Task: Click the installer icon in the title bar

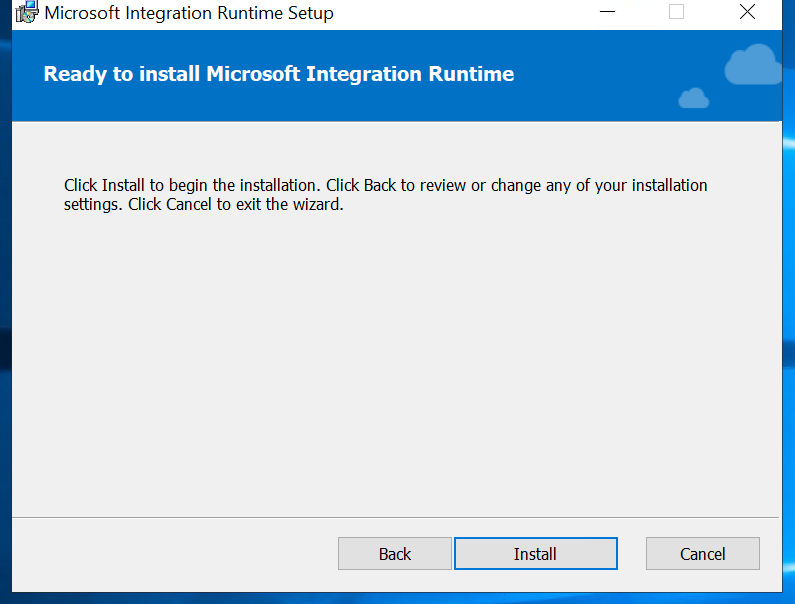Action: pyautogui.click(x=26, y=14)
